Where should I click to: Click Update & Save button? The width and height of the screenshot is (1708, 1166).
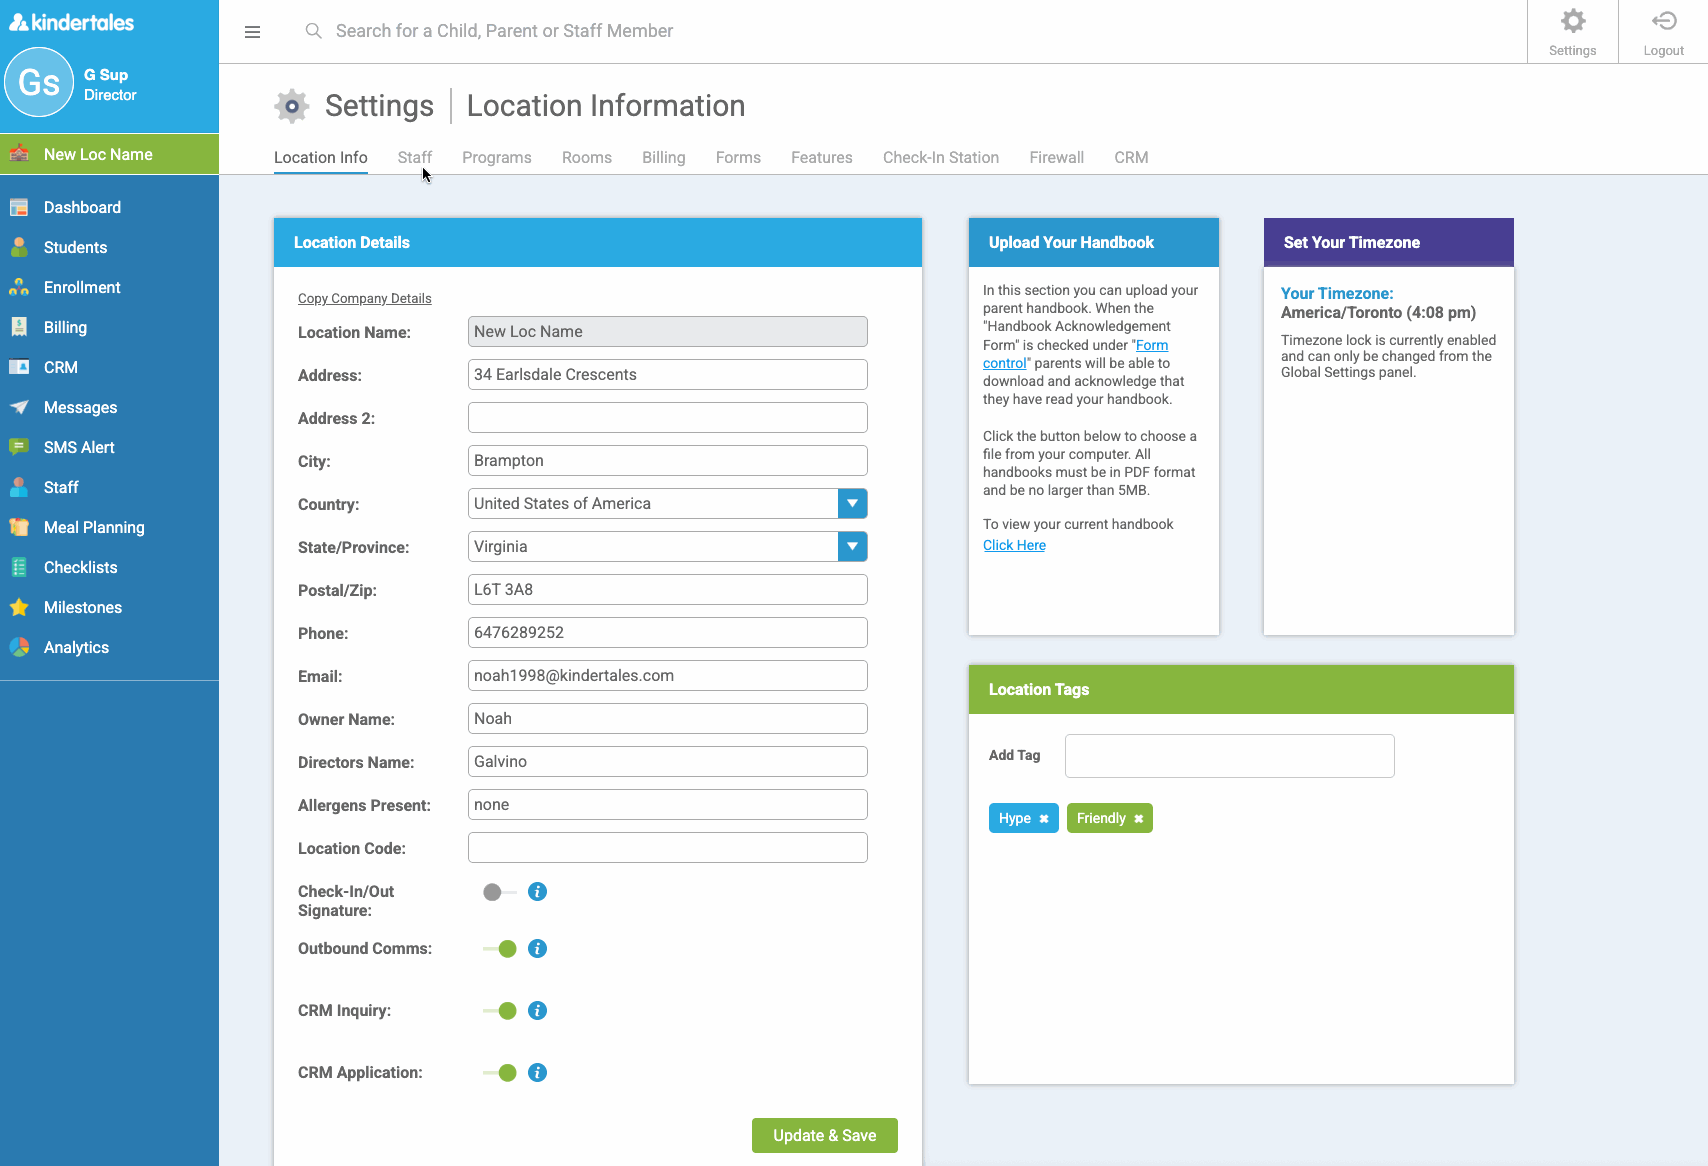824,1135
